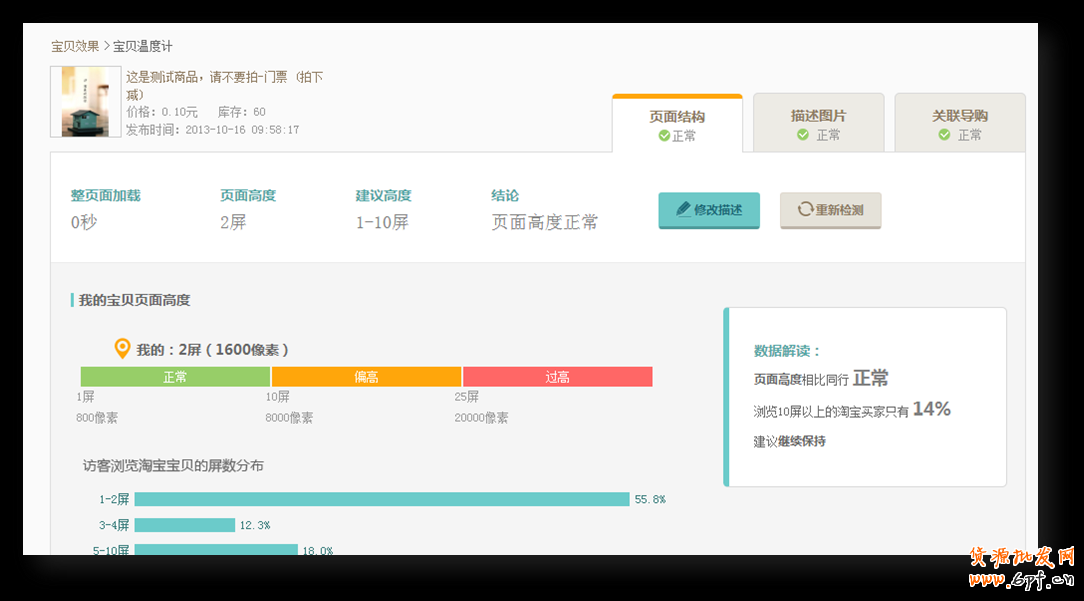The image size is (1084, 601).
Task: Click the 建议高度 heading
Action: pos(383,196)
